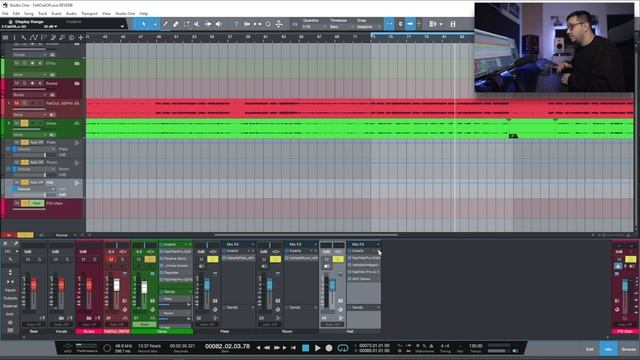Solo the Vocals mixer channel

point(67,259)
